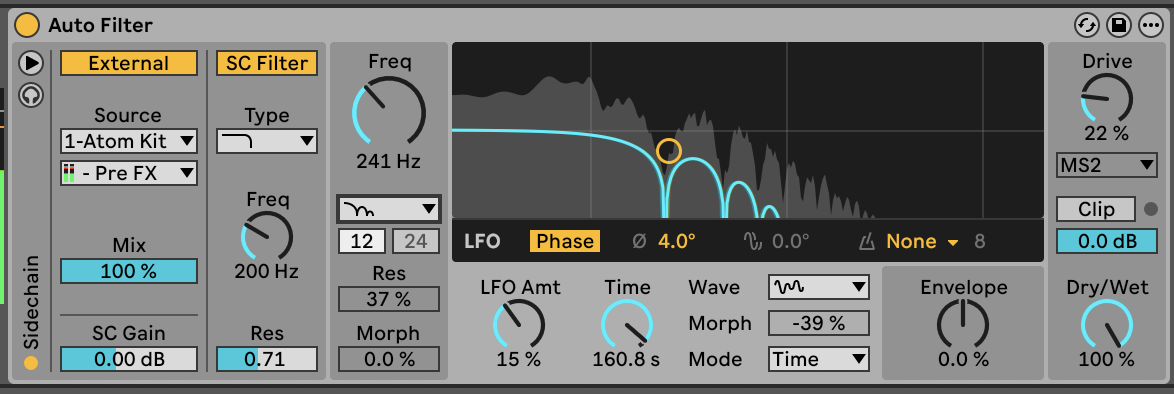
Task: Open the device options ellipsis menu
Action: (1151, 25)
